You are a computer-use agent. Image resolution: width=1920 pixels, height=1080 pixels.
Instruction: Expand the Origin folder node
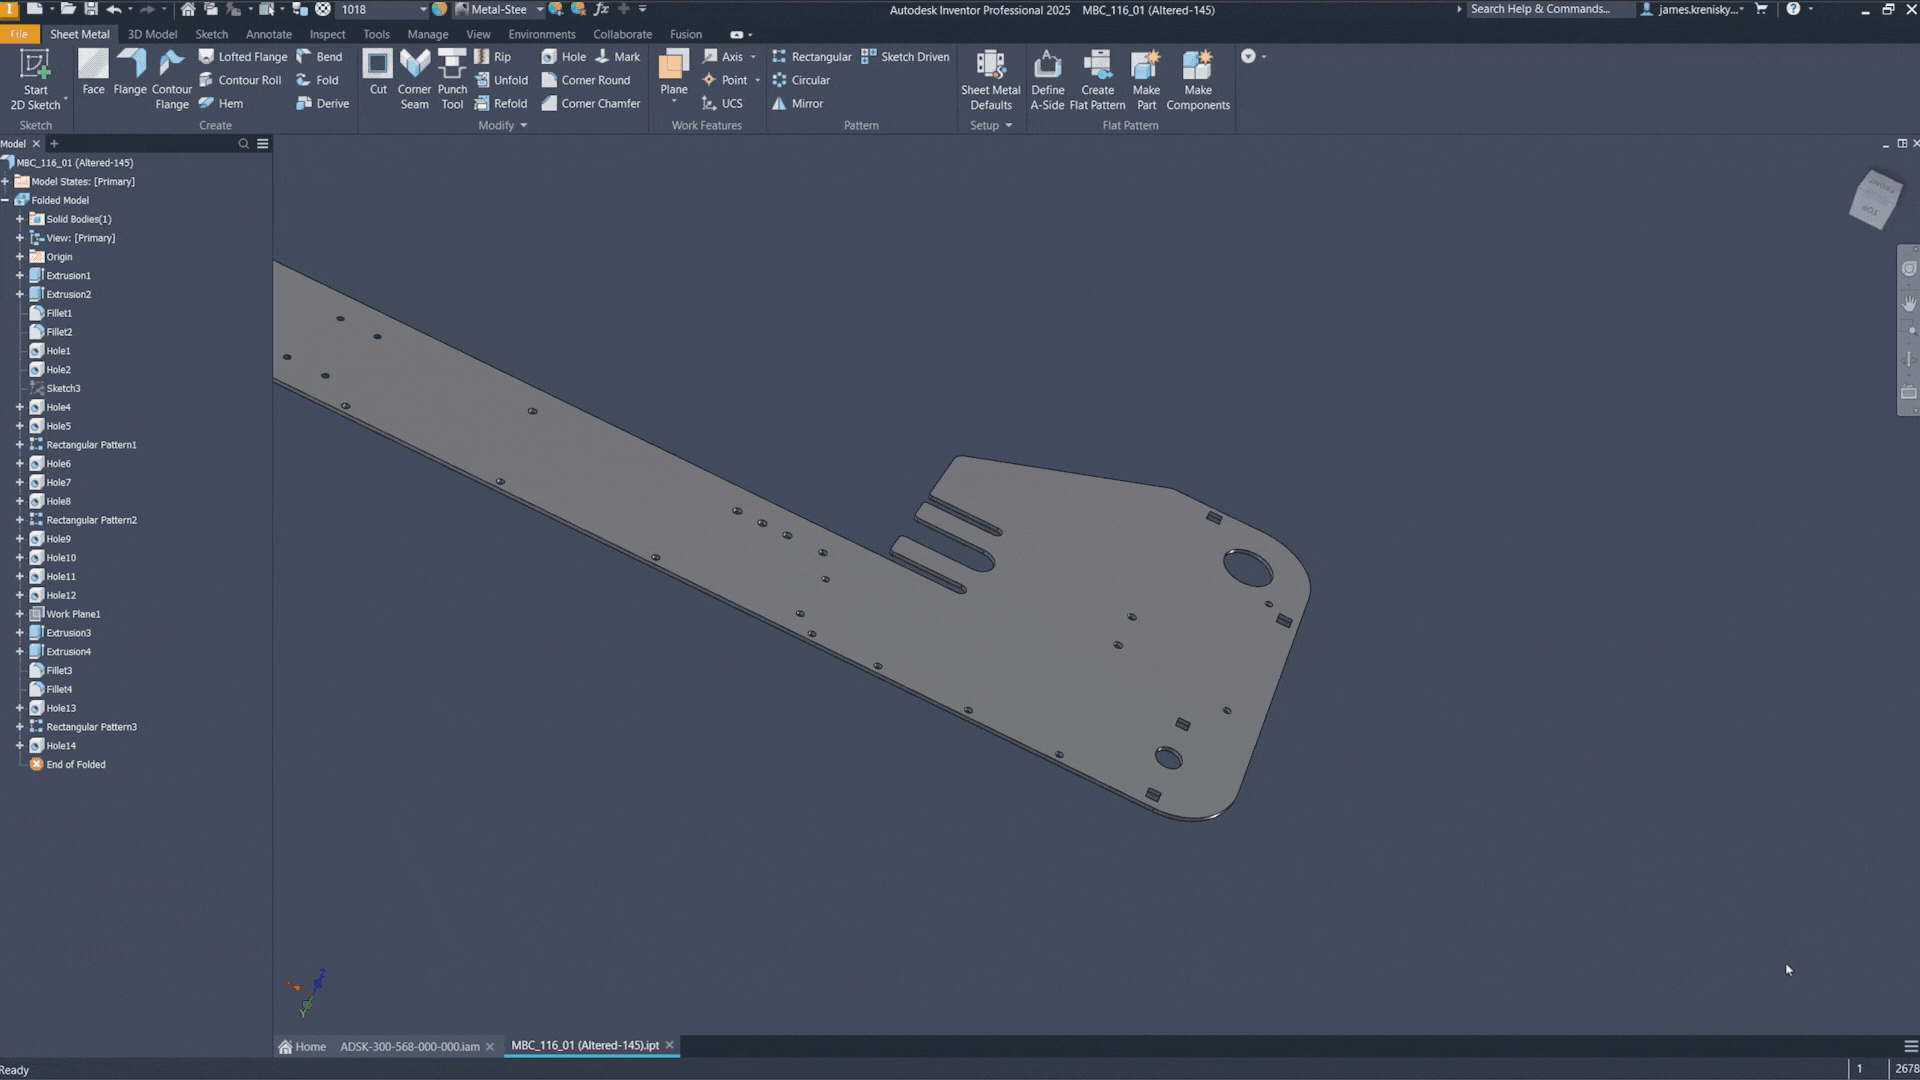pos(19,257)
